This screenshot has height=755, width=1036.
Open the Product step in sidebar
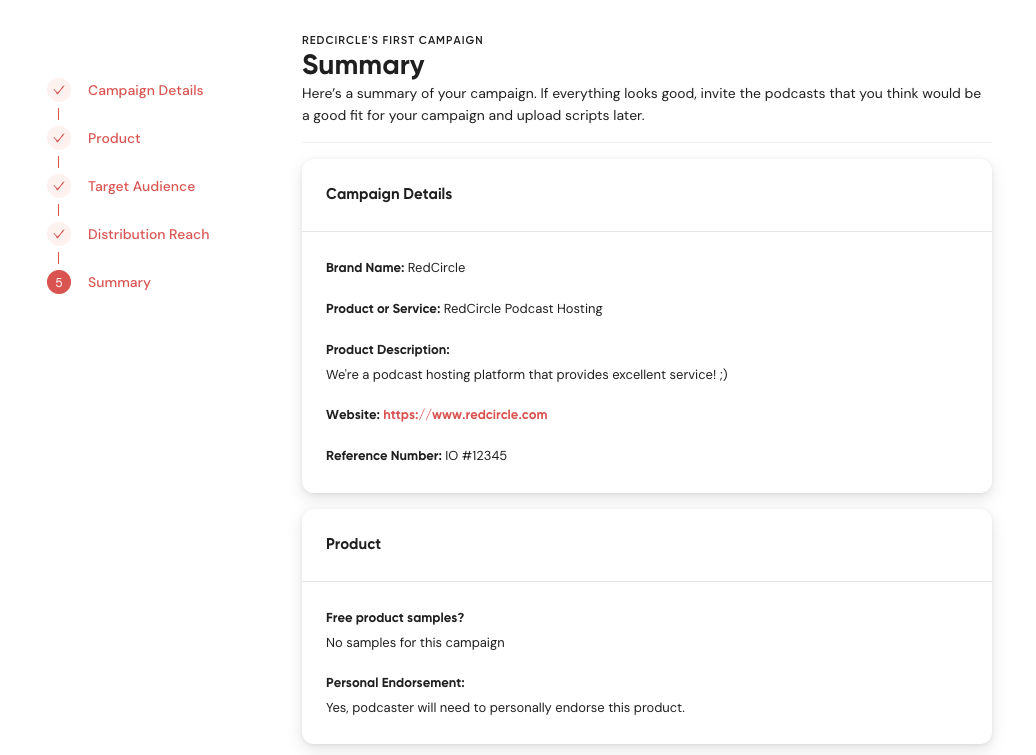click(x=114, y=138)
